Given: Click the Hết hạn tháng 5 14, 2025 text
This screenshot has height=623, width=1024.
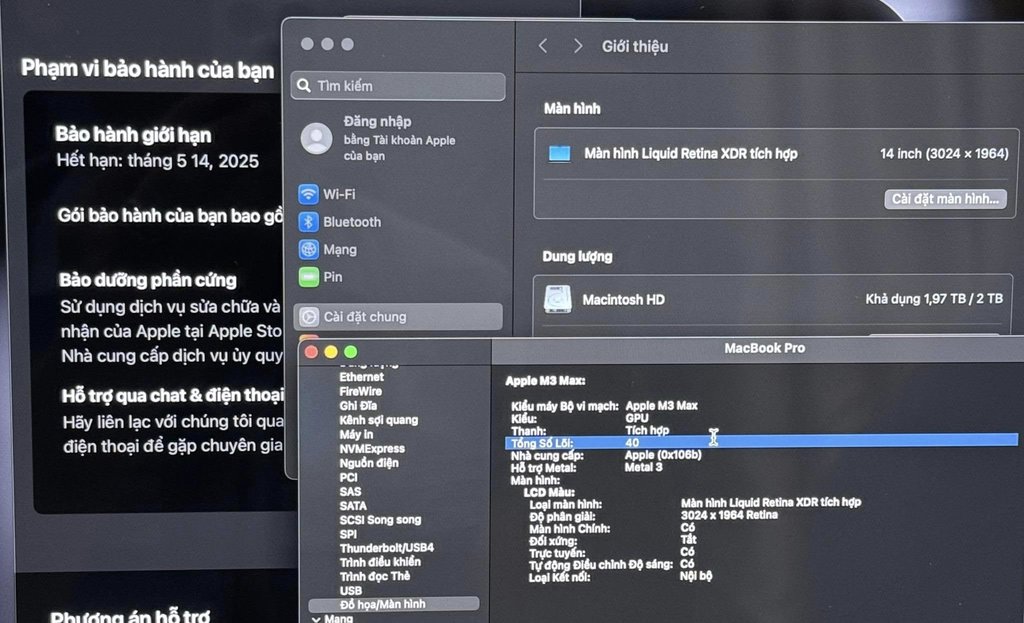Looking at the screenshot, I should [157, 161].
